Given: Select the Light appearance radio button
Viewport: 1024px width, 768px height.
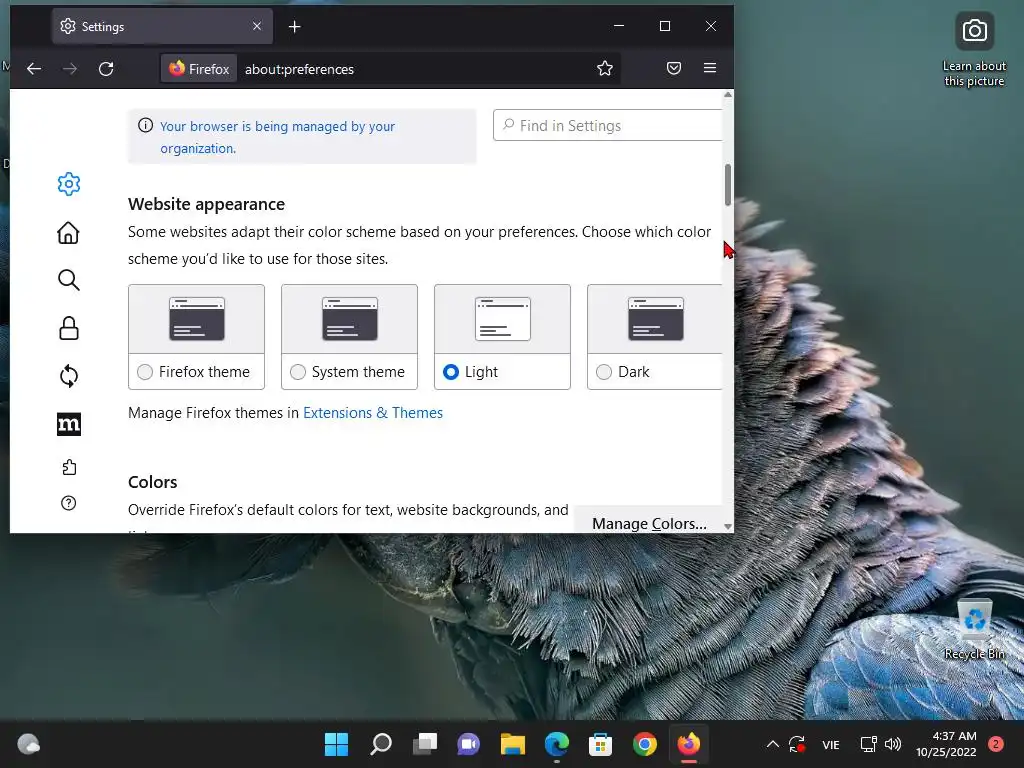Looking at the screenshot, I should click(451, 372).
